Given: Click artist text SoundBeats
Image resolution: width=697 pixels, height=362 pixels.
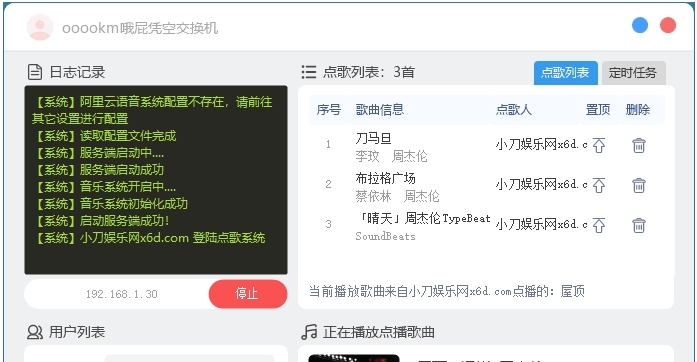Looking at the screenshot, I should [x=385, y=236].
